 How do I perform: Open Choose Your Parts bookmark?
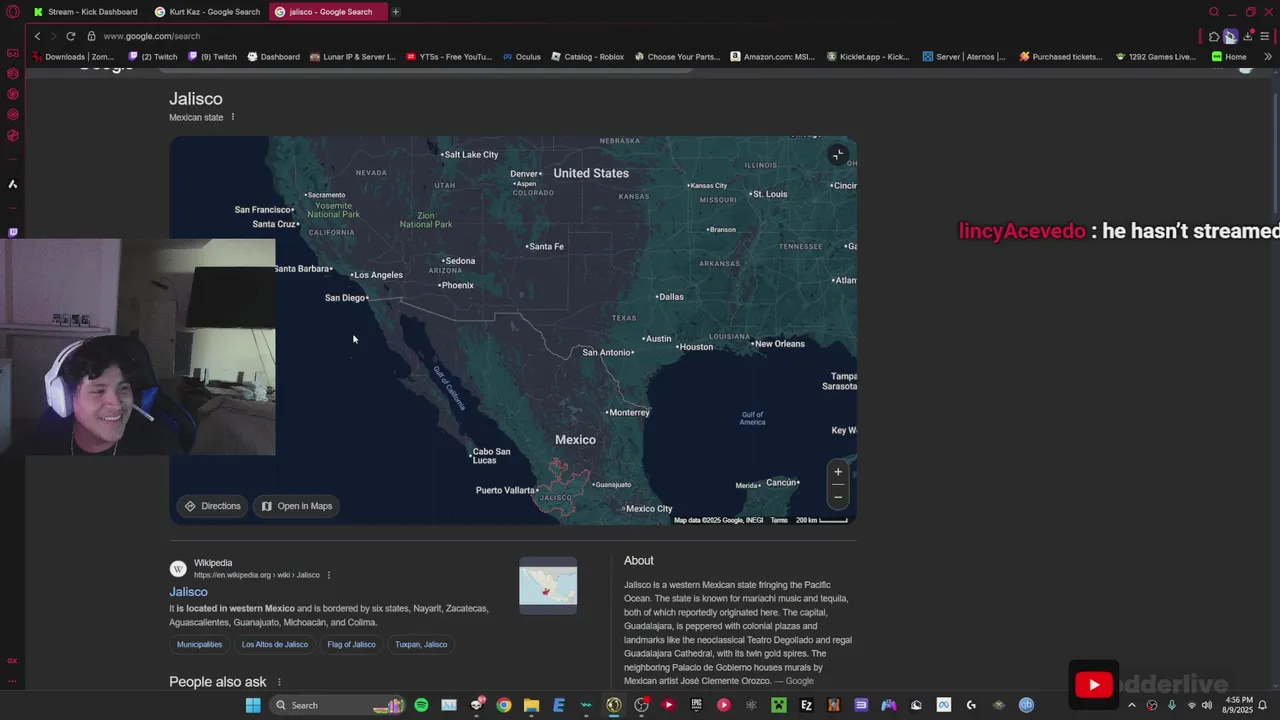(678, 57)
